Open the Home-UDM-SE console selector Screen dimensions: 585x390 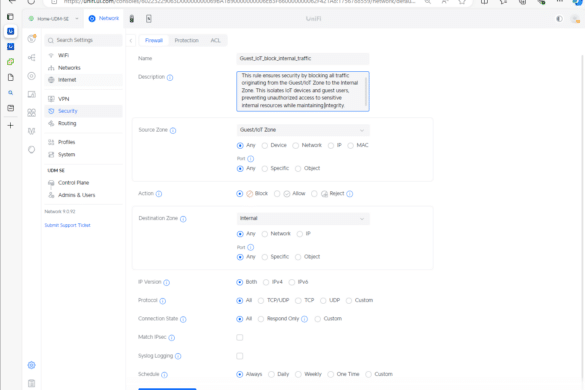point(53,19)
